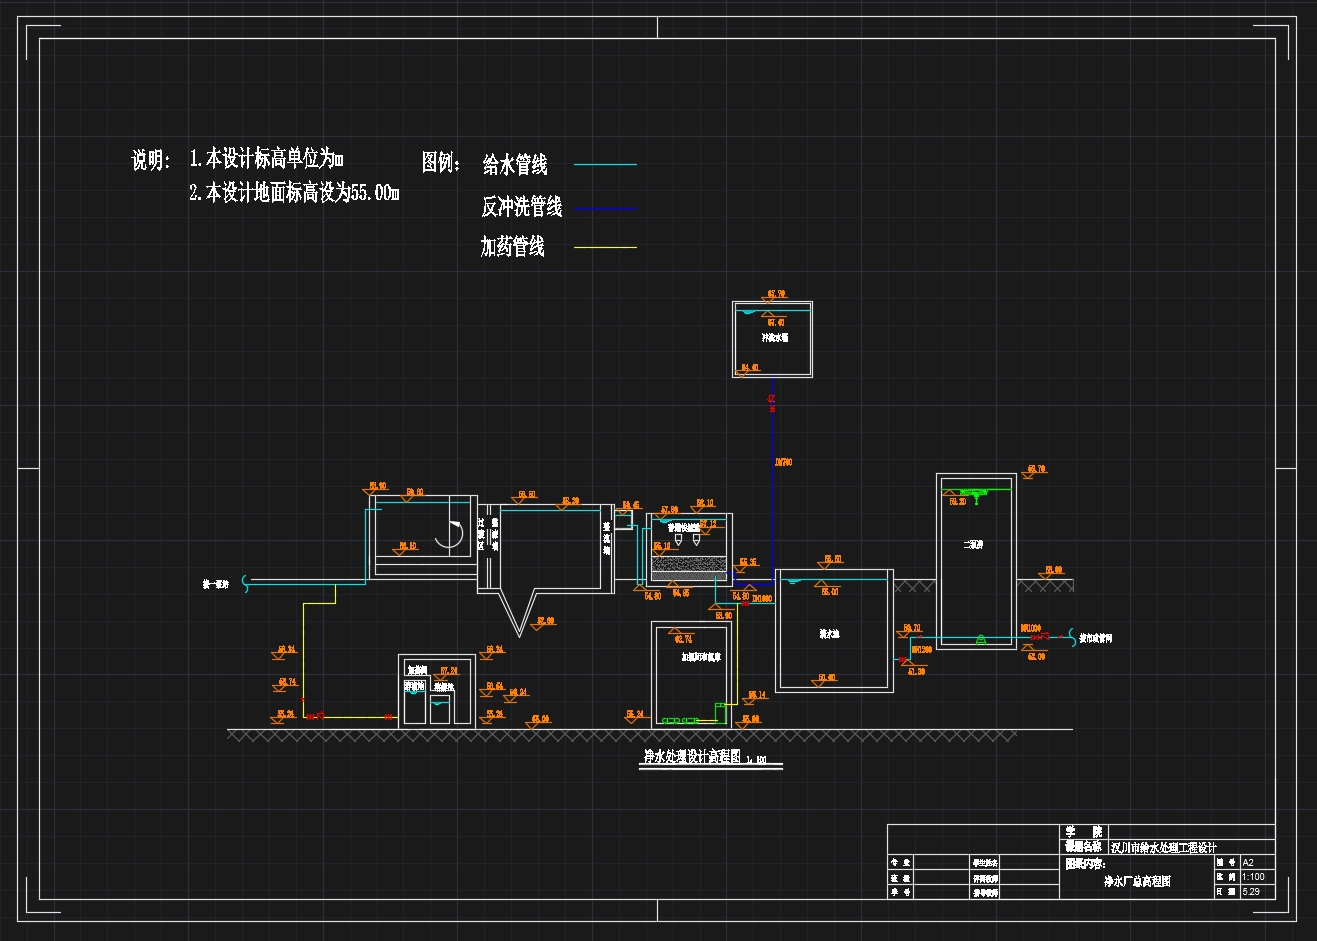Screen dimensions: 1317x941
Task: Pick the dark blue legend line sample
Action: 605,208
